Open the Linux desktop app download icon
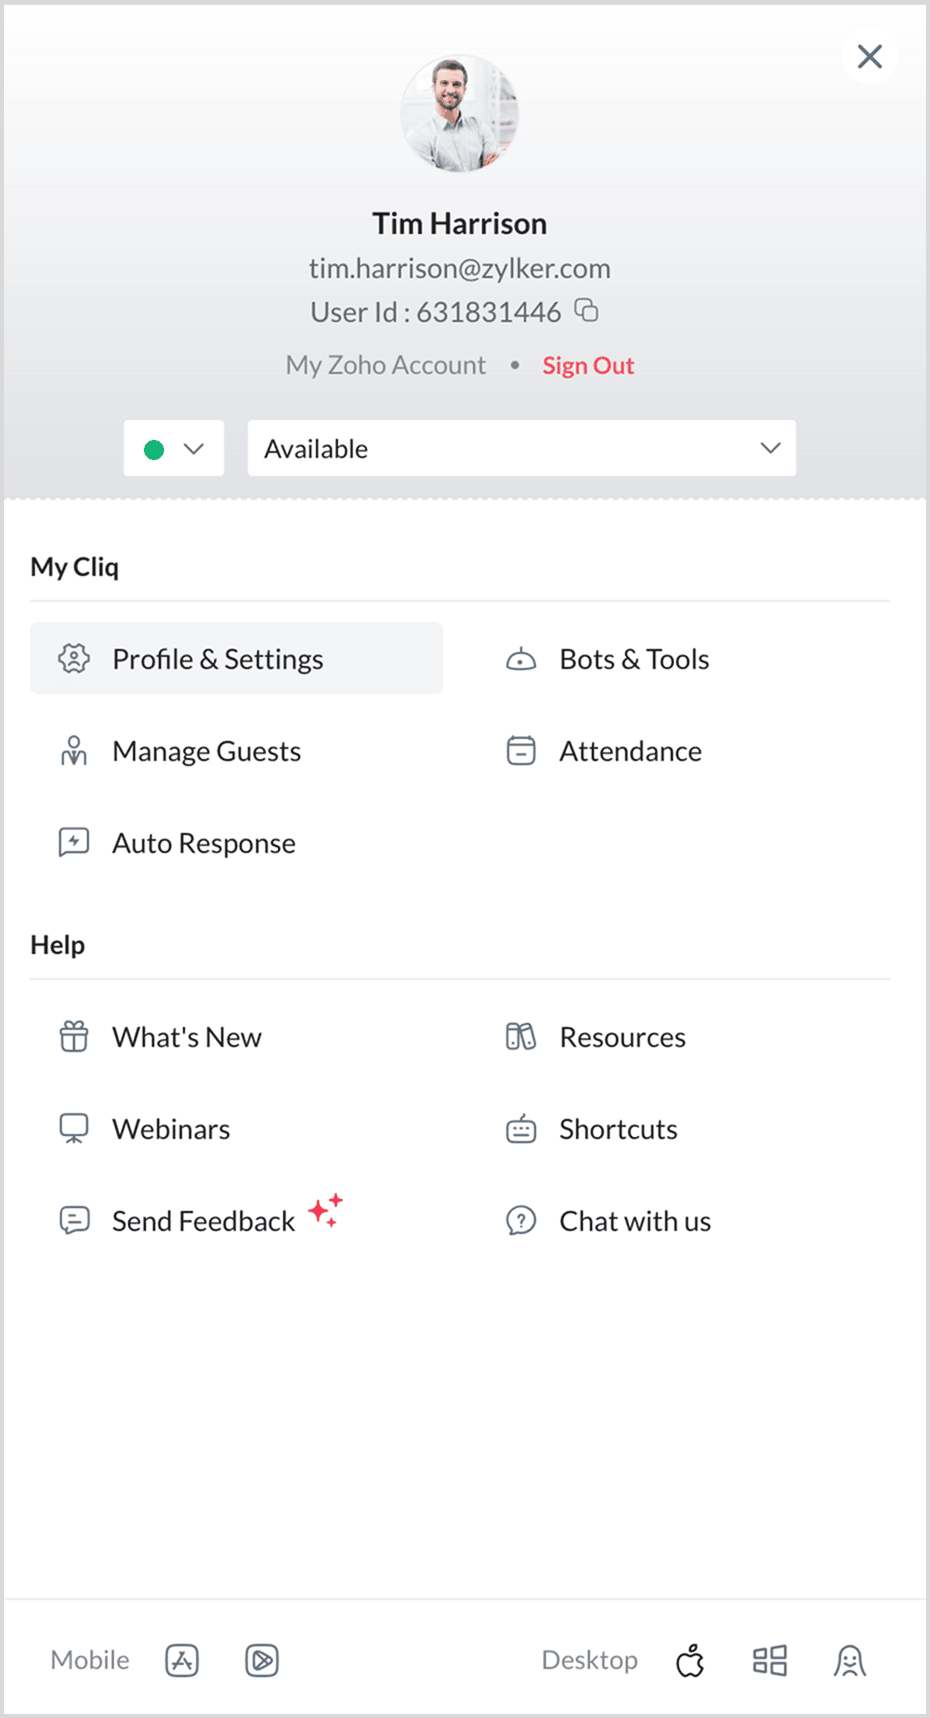Viewport: 930px width, 1718px height. click(850, 1660)
